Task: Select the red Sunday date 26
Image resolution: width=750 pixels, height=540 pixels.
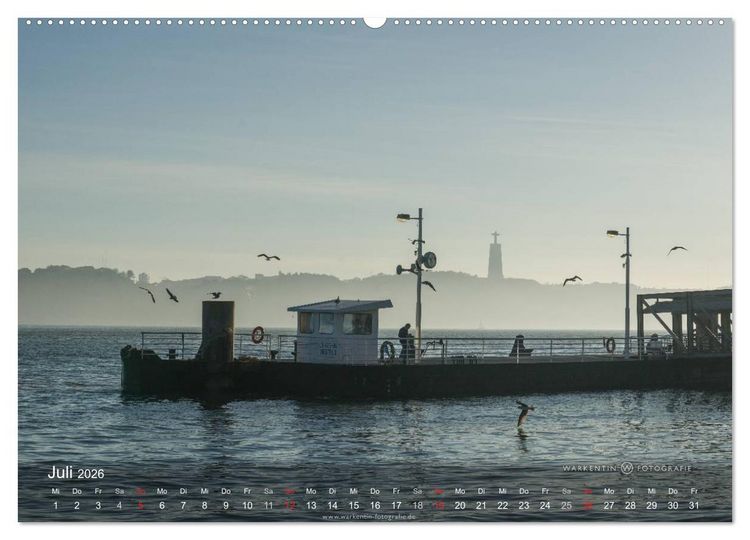Action: (588, 505)
